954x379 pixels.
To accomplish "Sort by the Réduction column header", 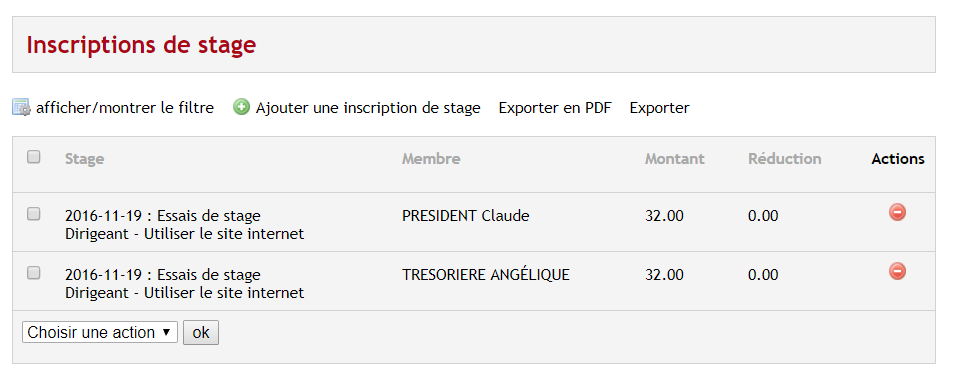I will pos(785,159).
